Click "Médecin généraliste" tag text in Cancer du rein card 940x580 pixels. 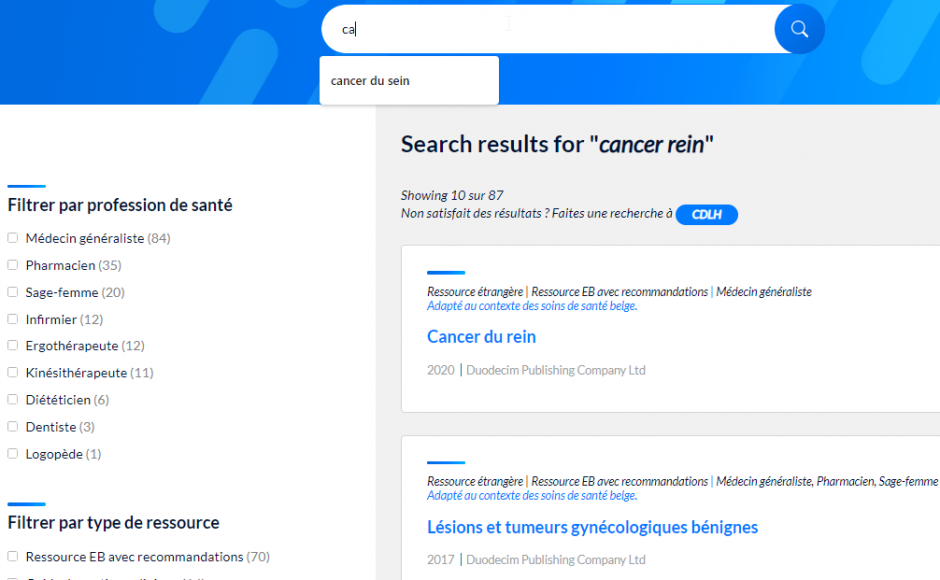(x=764, y=291)
